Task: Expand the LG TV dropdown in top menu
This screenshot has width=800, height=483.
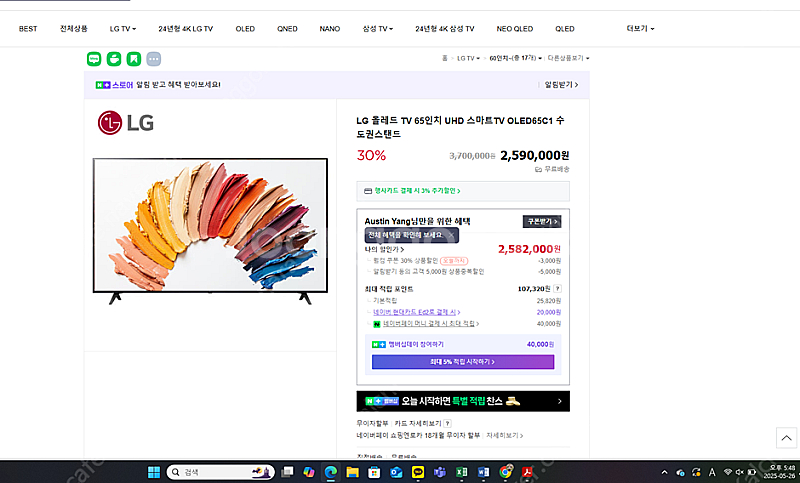Action: (123, 29)
